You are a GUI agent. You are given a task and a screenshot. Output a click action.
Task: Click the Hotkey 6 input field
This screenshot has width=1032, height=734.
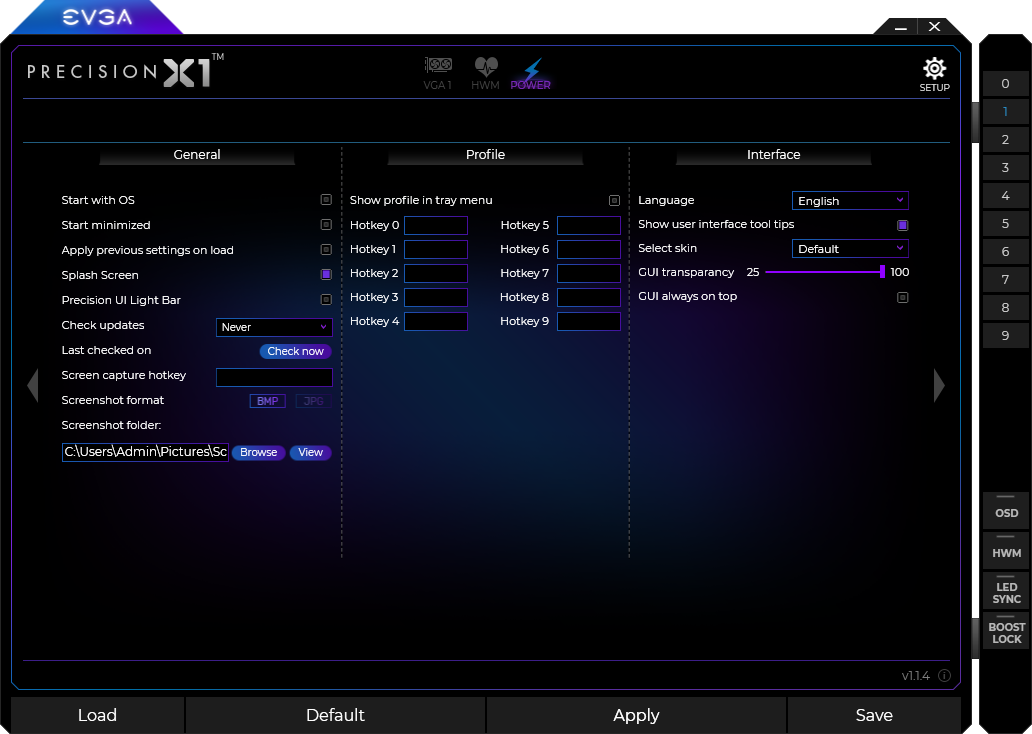pos(588,249)
